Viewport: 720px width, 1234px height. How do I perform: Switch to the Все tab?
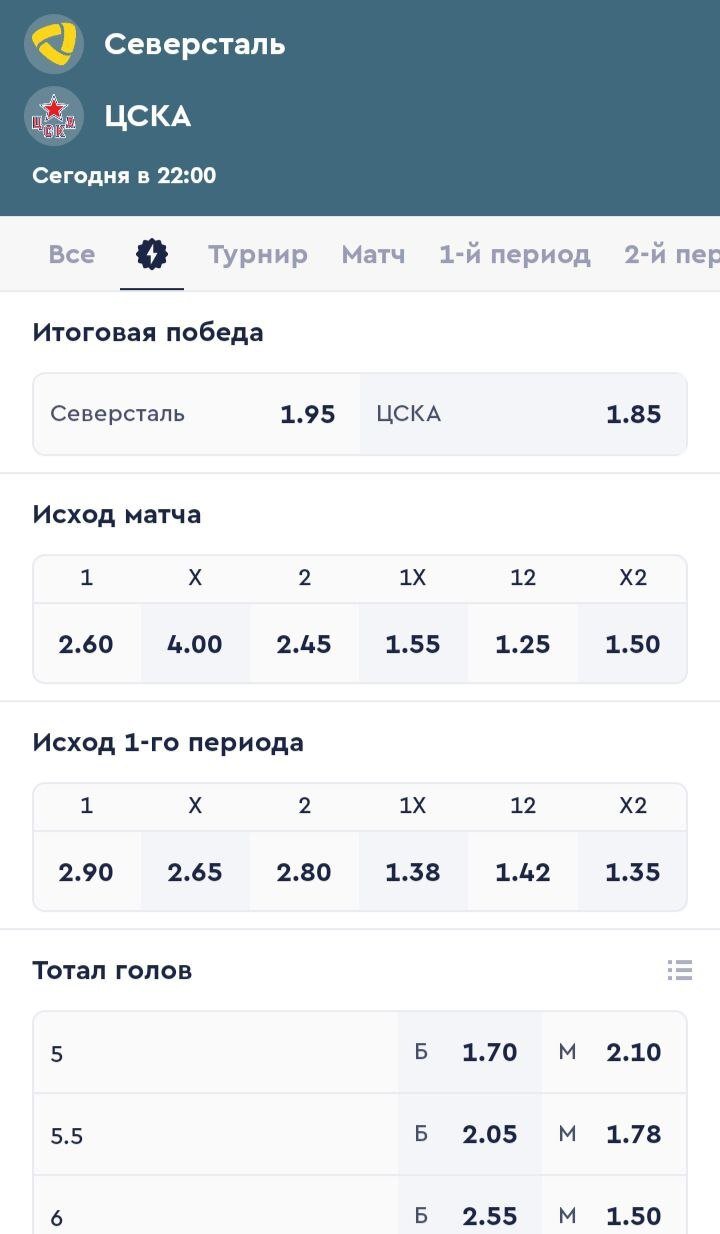72,255
